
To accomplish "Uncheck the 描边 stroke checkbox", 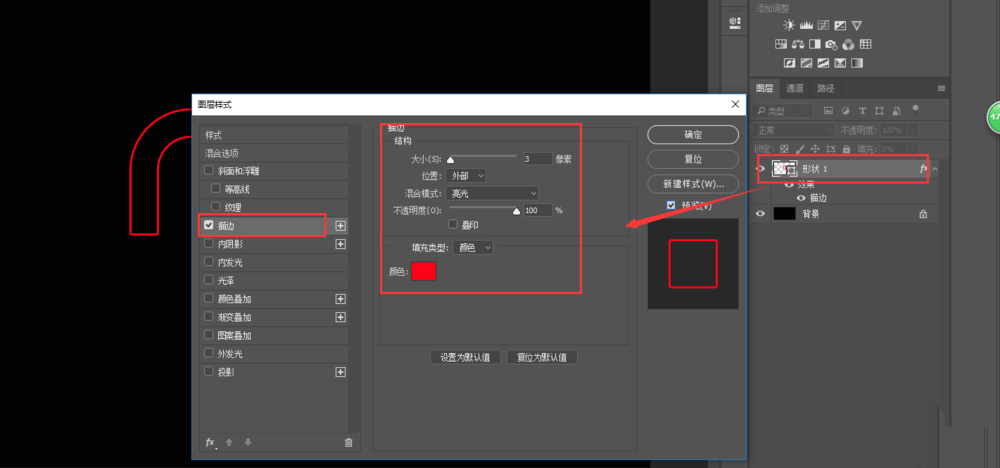I will pyautogui.click(x=209, y=225).
